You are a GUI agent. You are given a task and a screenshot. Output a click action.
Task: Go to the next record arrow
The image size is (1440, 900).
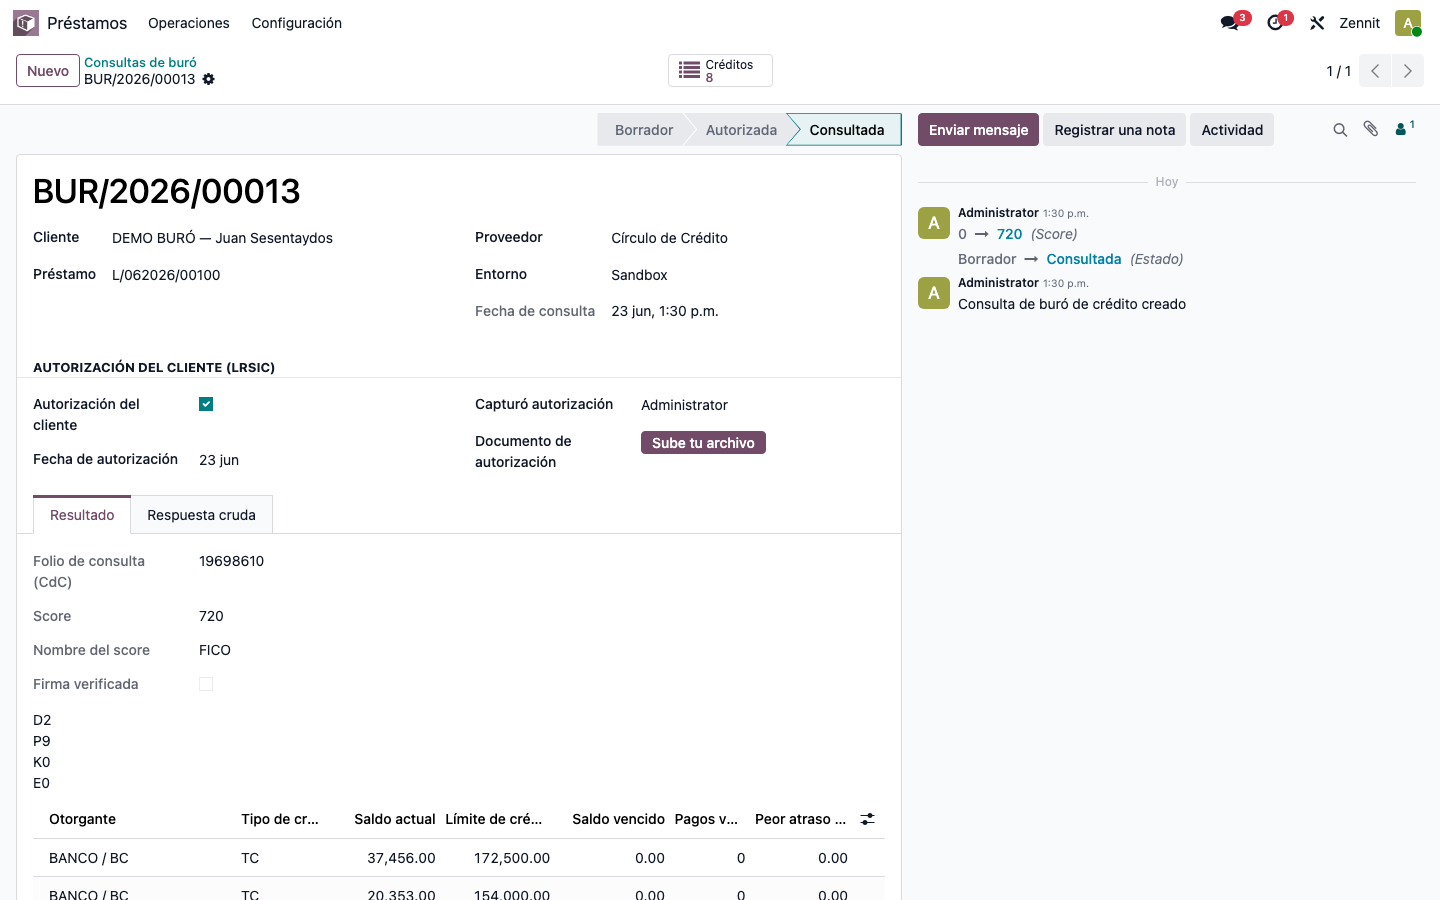(x=1408, y=71)
